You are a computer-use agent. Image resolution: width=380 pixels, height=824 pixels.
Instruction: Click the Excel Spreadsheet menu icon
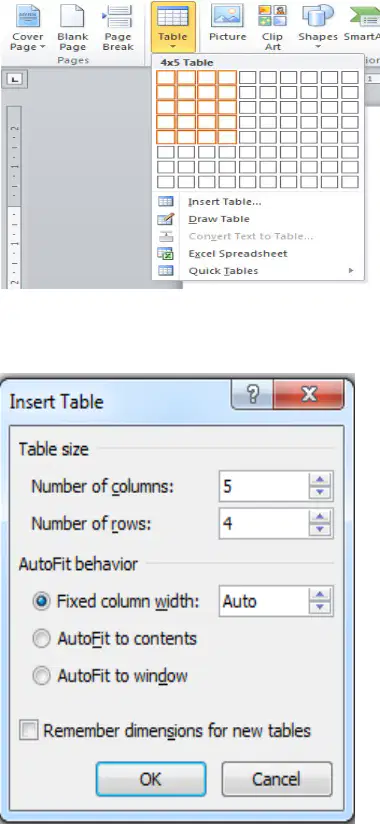(166, 253)
